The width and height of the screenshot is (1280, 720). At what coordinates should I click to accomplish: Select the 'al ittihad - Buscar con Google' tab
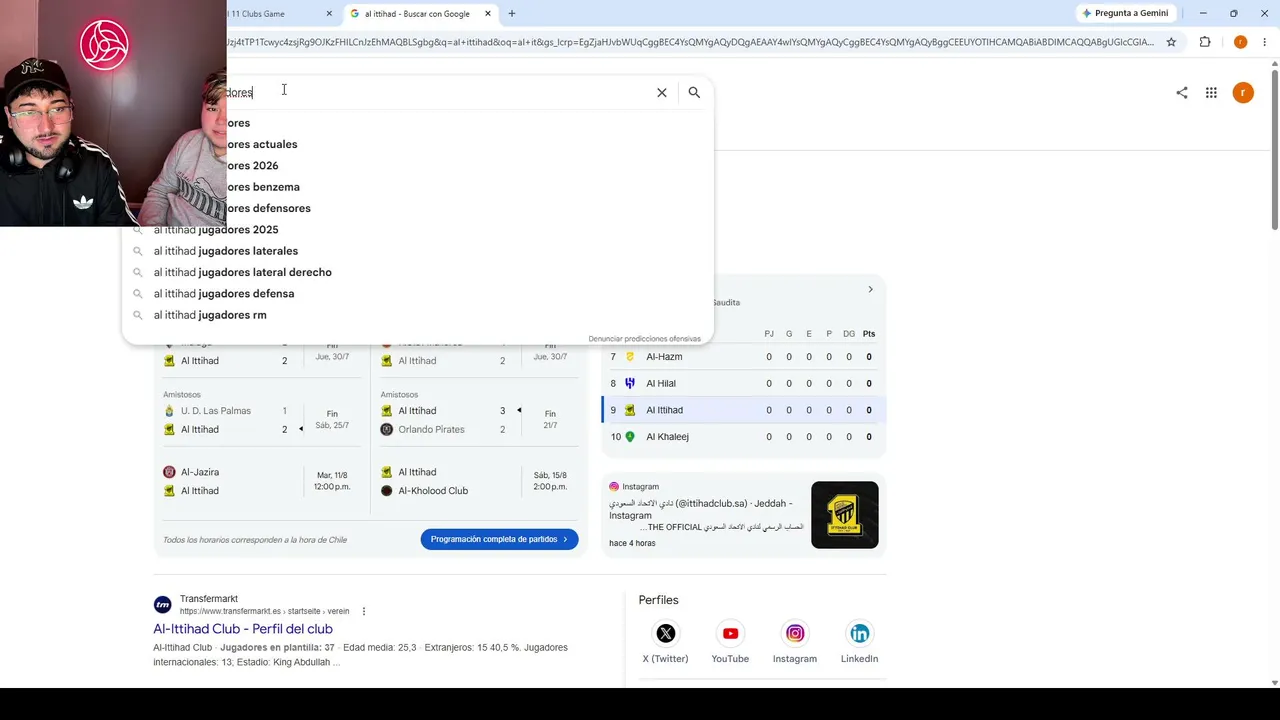click(x=421, y=14)
